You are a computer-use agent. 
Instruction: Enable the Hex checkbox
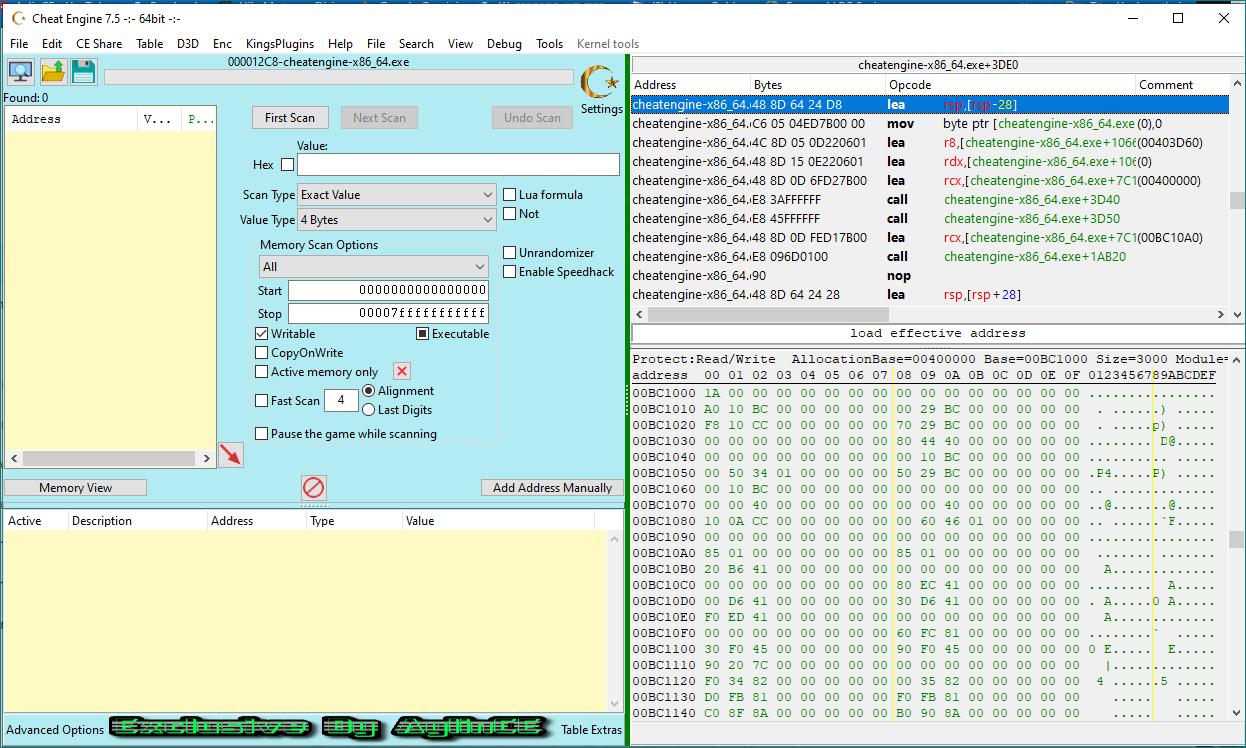[288, 165]
